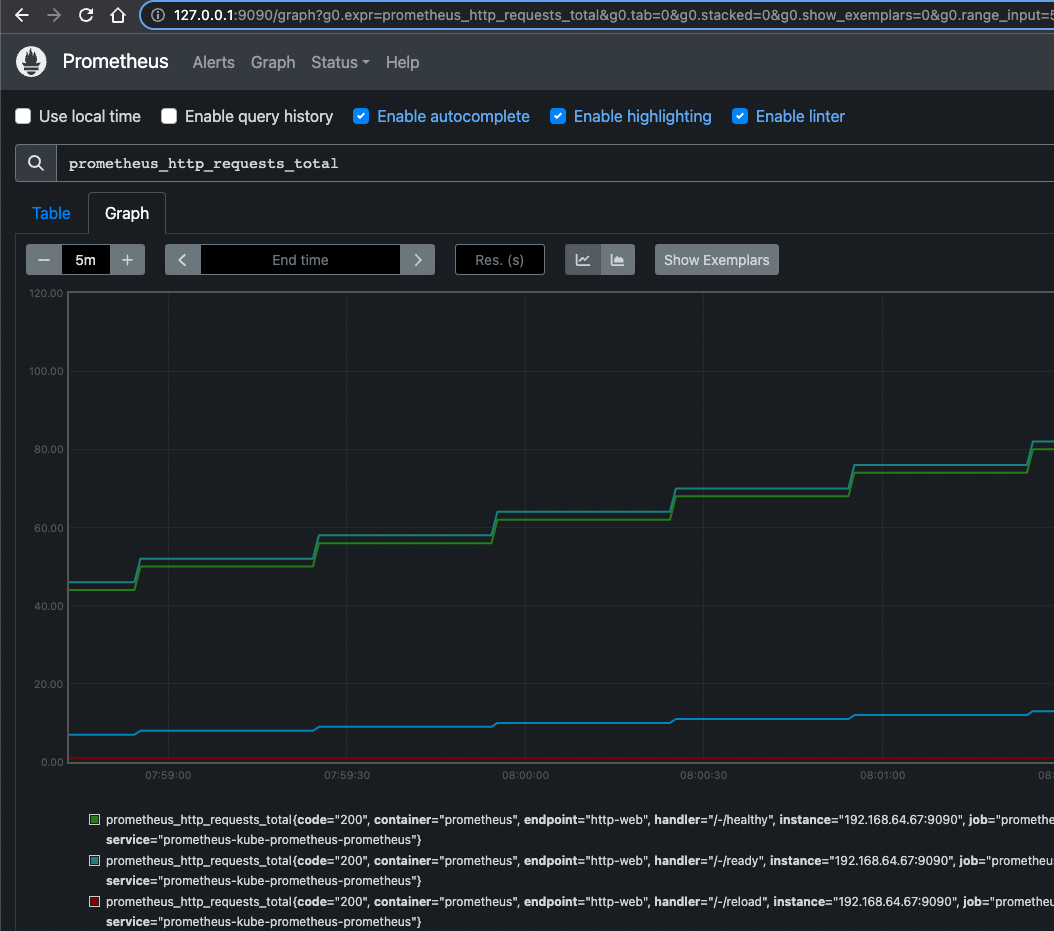The height and width of the screenshot is (931, 1054).
Task: Click the Prometheus brand title link
Action: coord(116,62)
